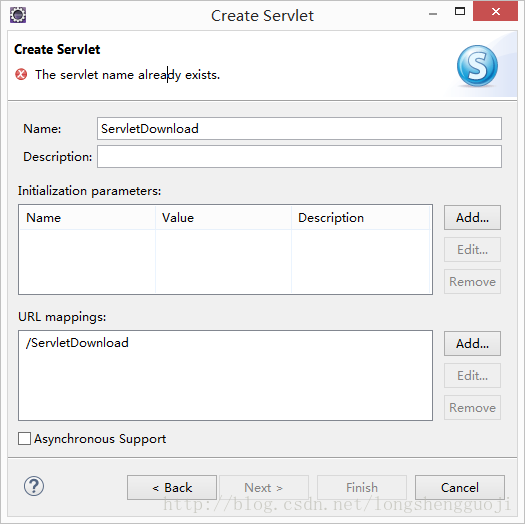Click the Eclipse icon in the title bar

click(18, 15)
